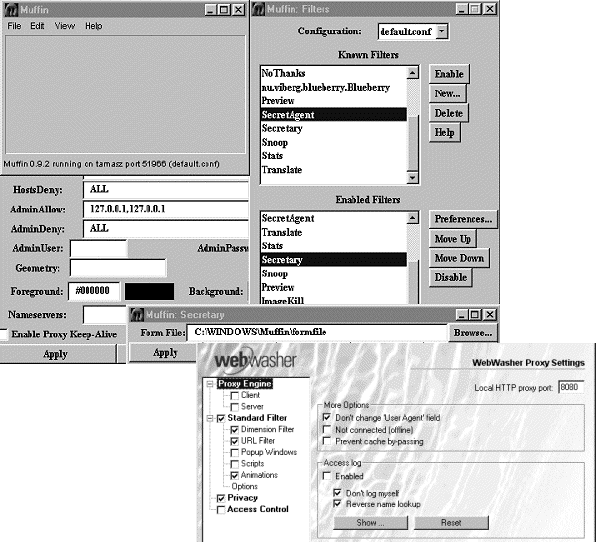
Task: Select Snoop in Known Filters list
Action: 334,143
